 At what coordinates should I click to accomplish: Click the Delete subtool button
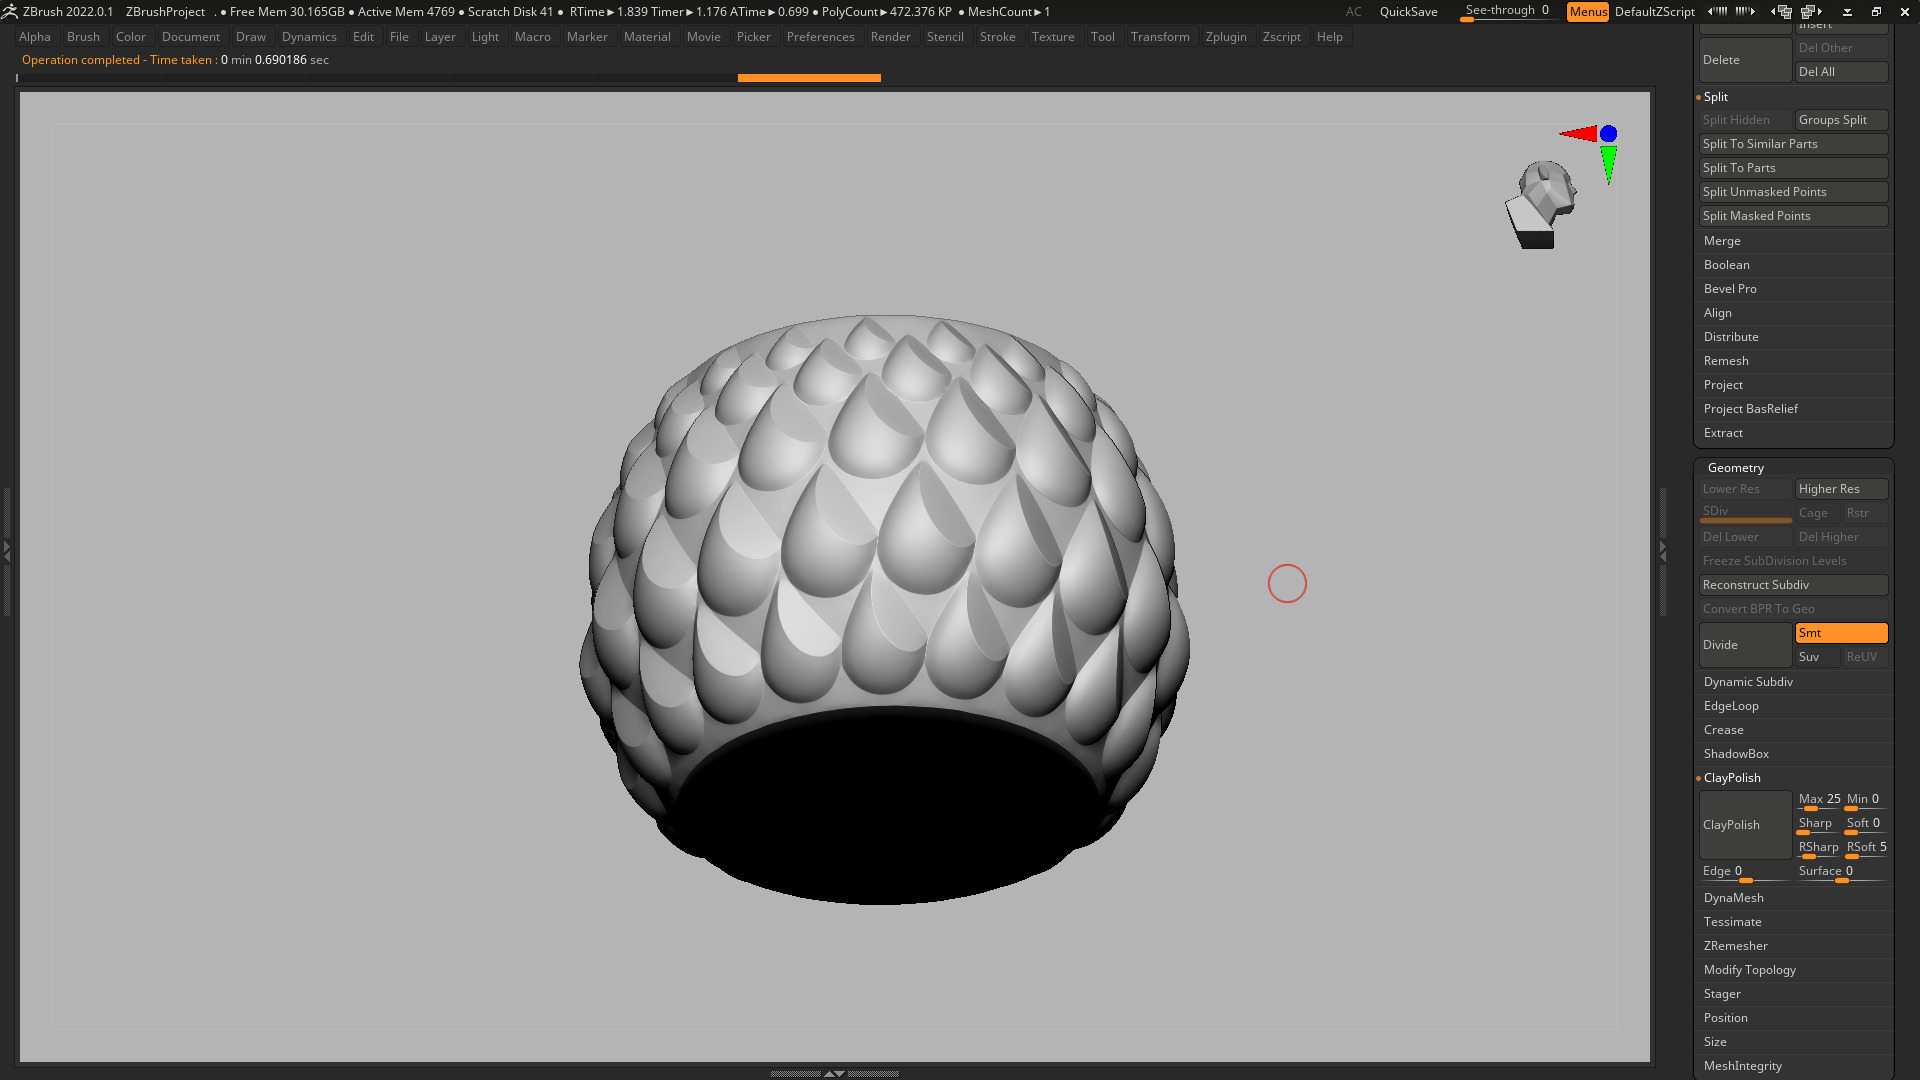tap(1745, 60)
